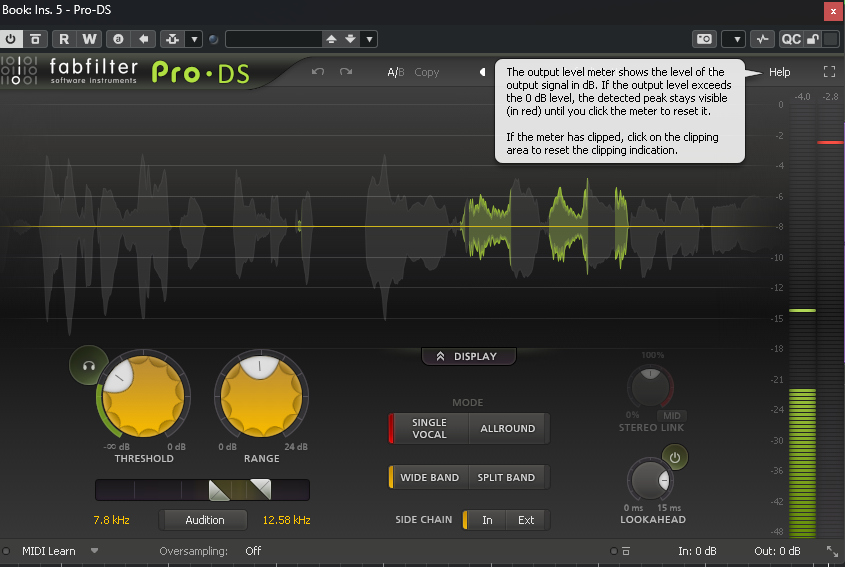Toggle A/B state switch
This screenshot has height=567, width=845.
click(396, 72)
